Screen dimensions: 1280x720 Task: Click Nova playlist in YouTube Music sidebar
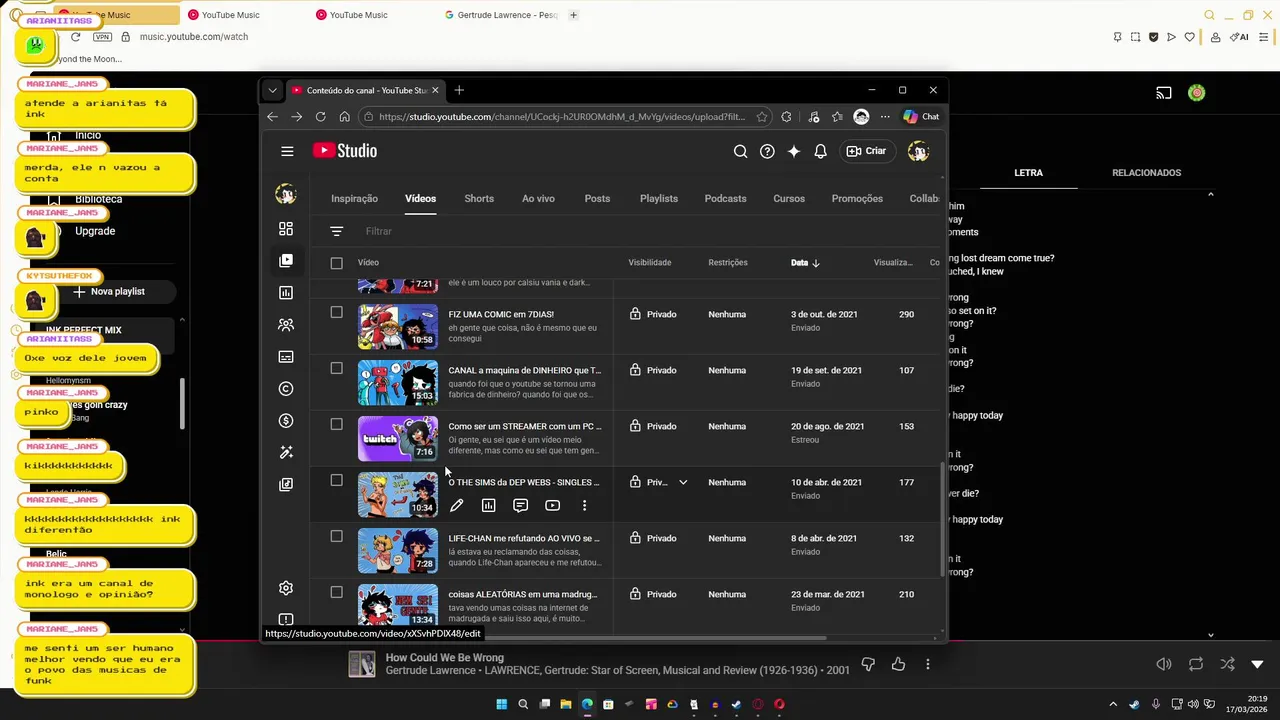click(x=109, y=292)
